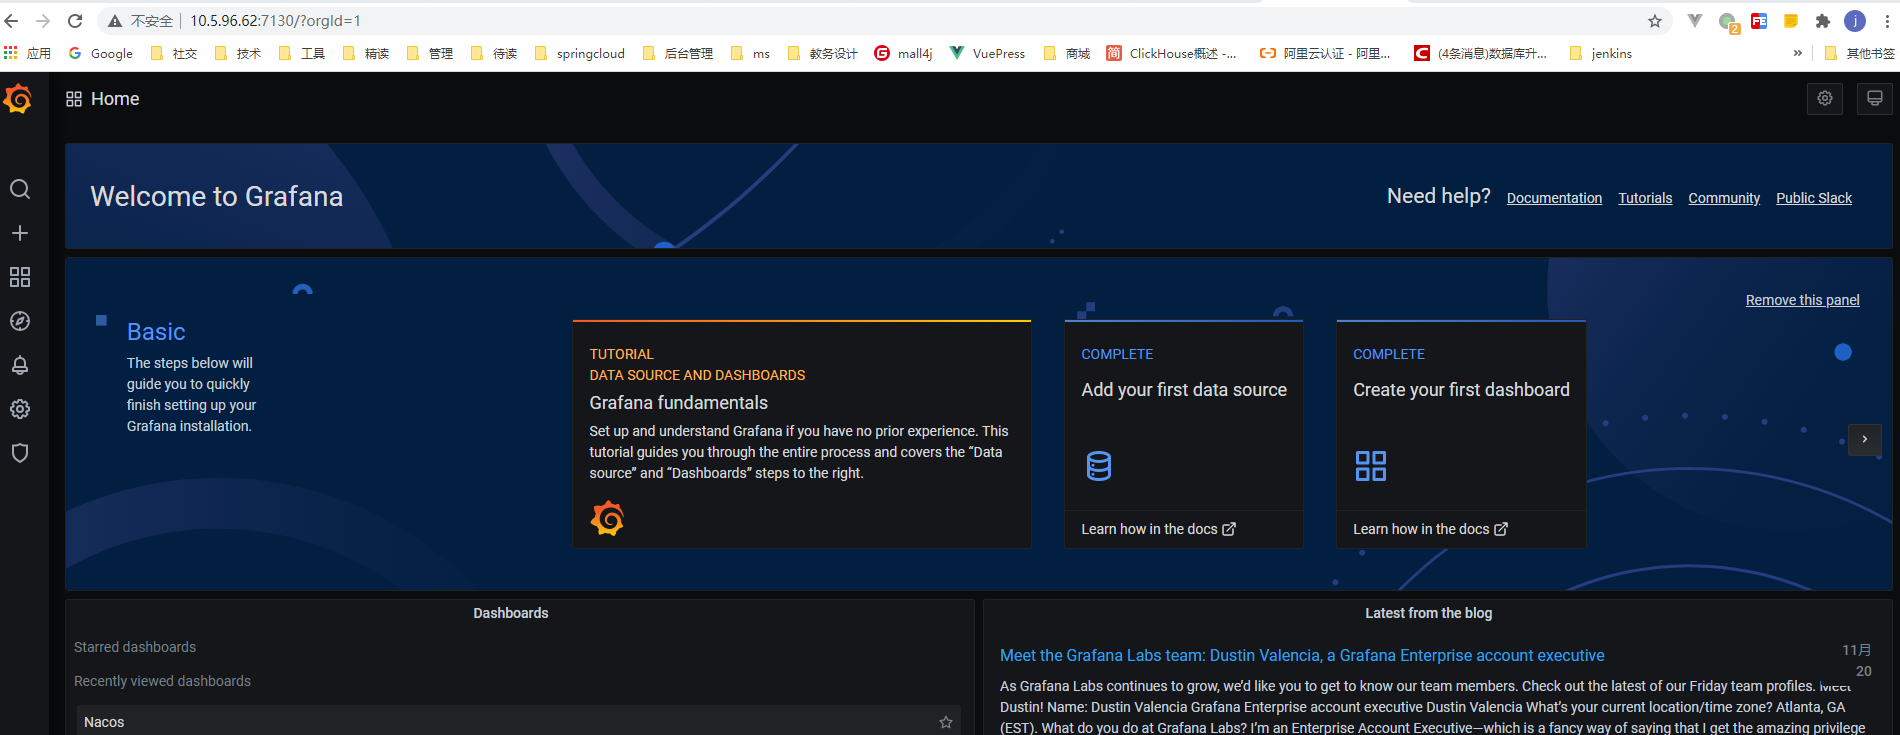
Task: Click the dashboard grid icon on dashboard card
Action: 1371,466
